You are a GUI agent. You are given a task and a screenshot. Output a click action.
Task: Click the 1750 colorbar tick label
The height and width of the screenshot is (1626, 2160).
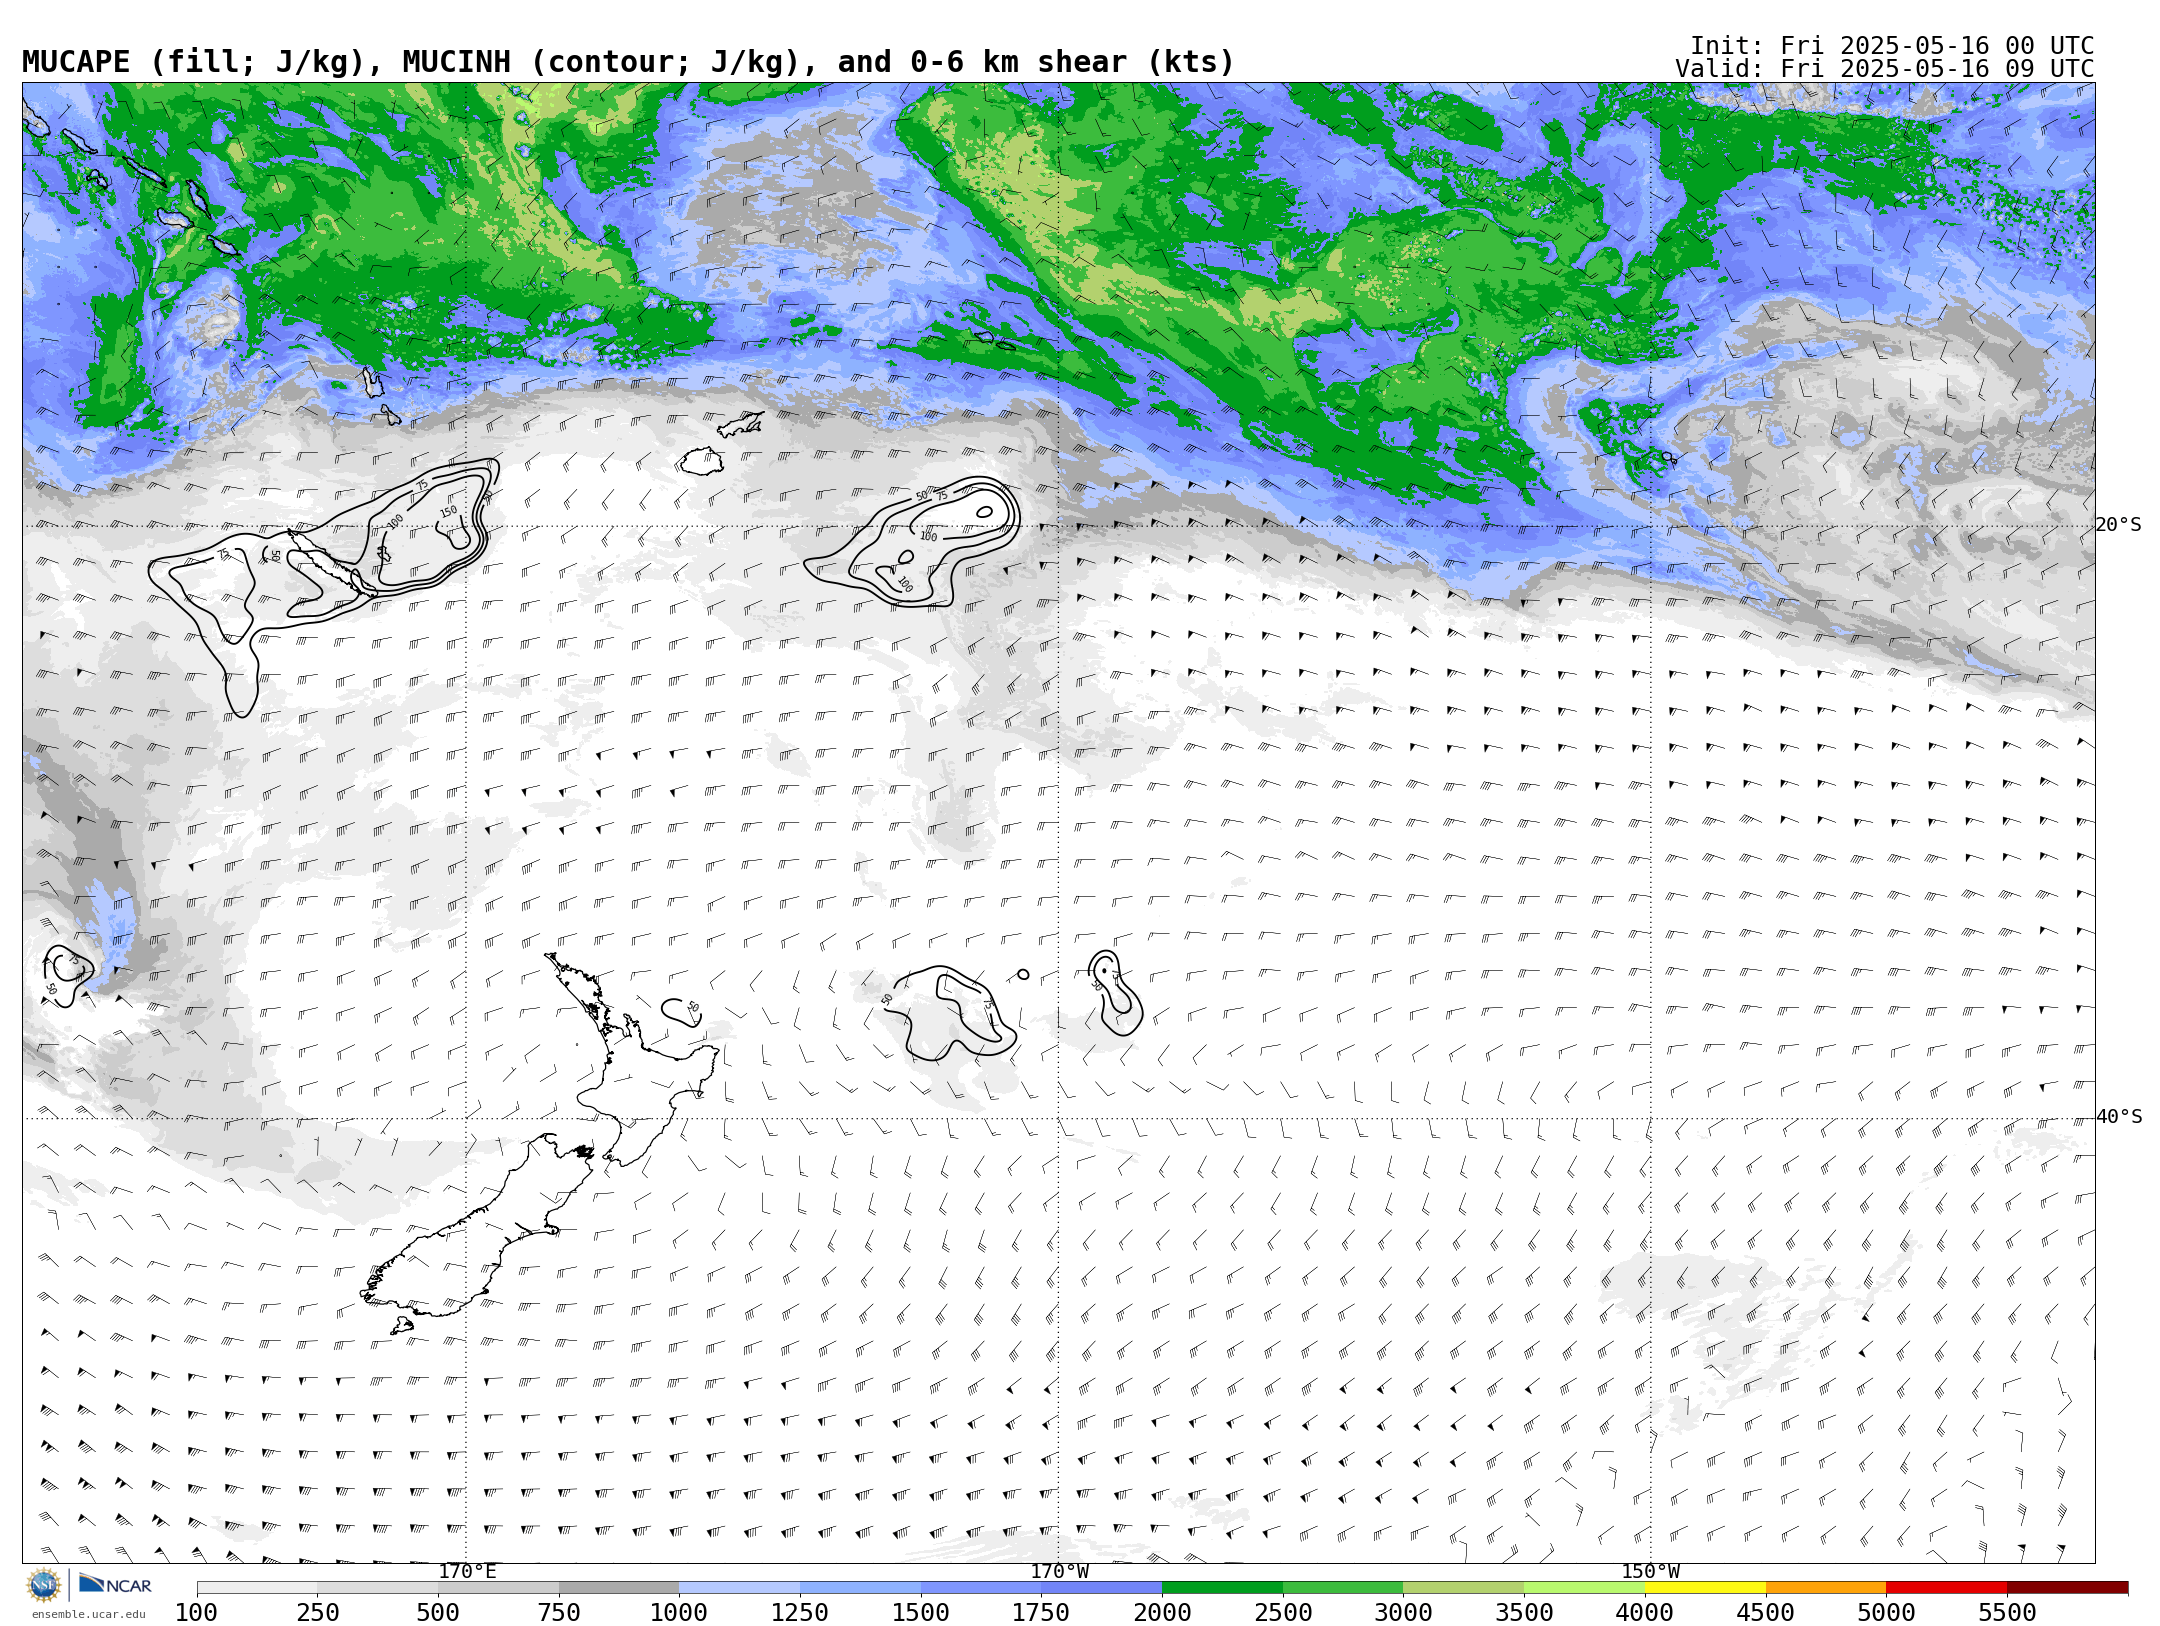pos(1041,1613)
